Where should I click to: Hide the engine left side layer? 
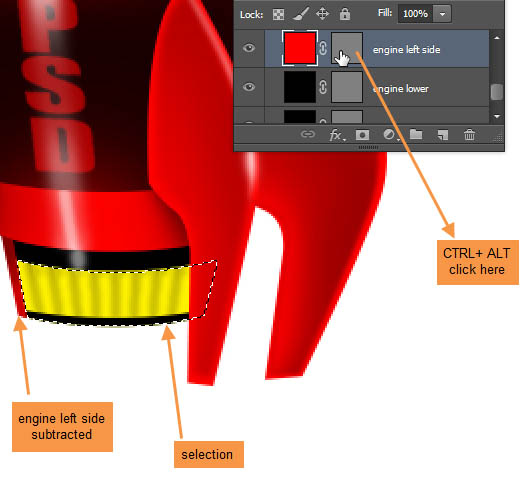pyautogui.click(x=249, y=48)
